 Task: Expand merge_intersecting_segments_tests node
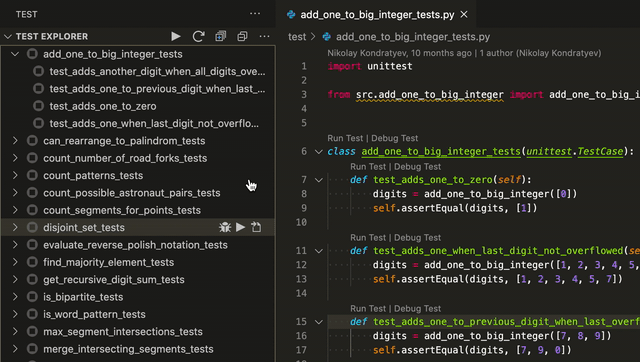point(15,349)
